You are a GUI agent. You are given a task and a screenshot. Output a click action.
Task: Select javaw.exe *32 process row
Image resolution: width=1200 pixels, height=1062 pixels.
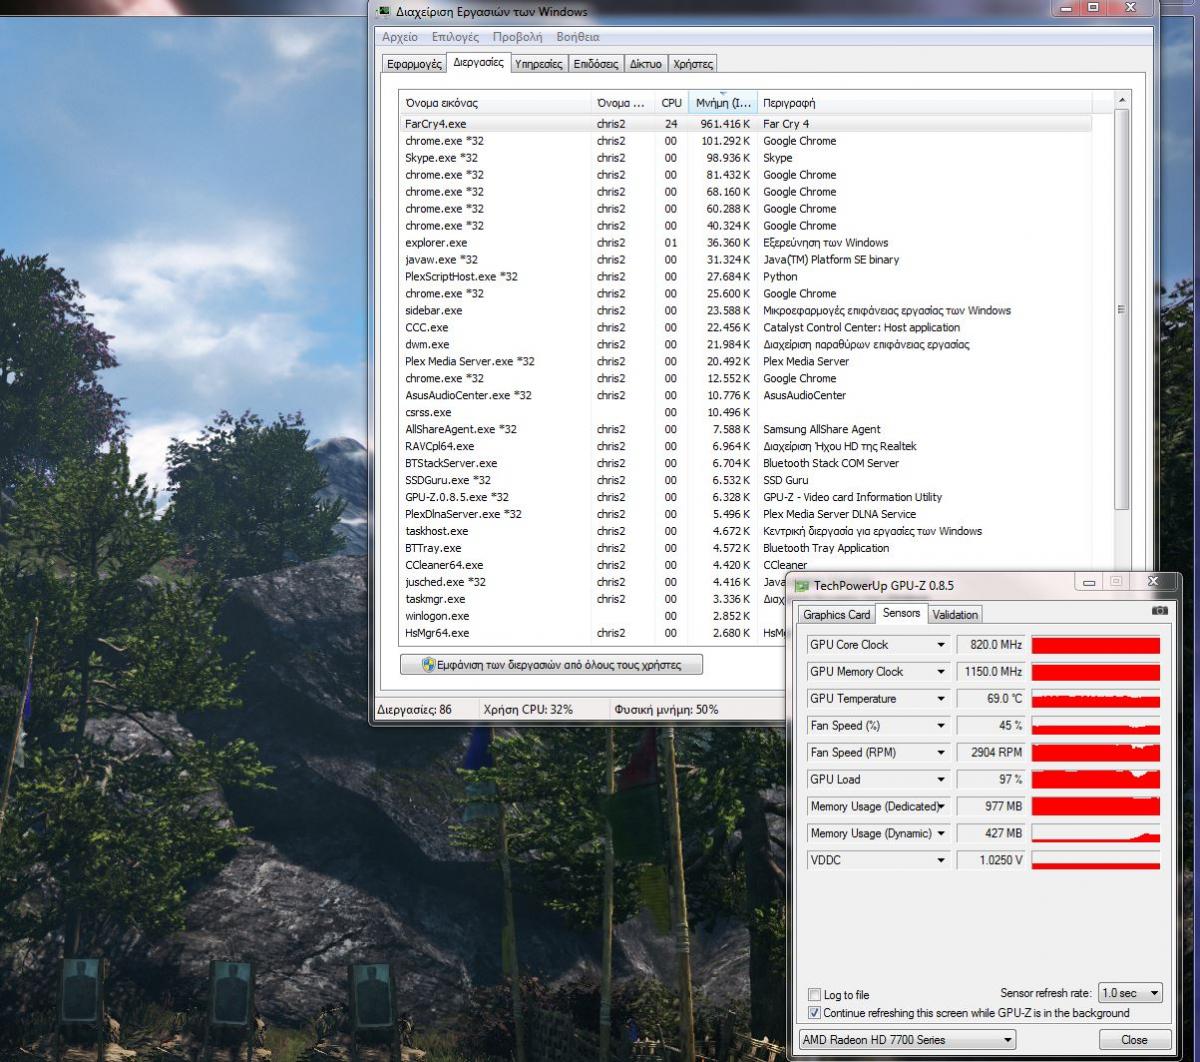[x=745, y=260]
